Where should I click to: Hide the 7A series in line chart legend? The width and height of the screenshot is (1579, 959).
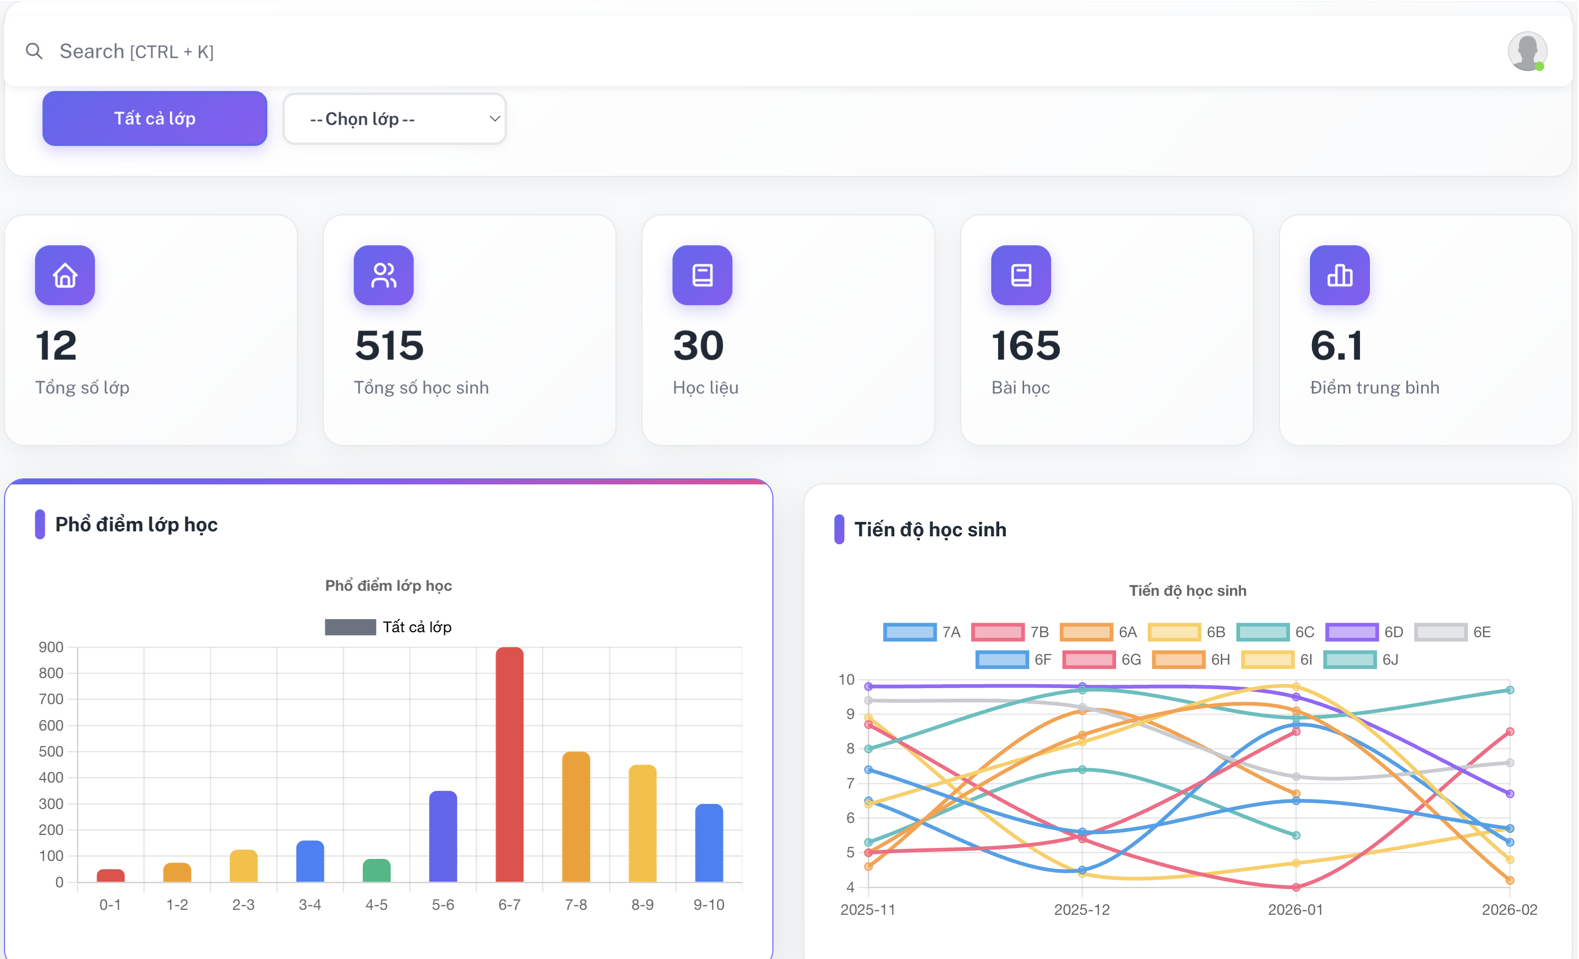[921, 632]
